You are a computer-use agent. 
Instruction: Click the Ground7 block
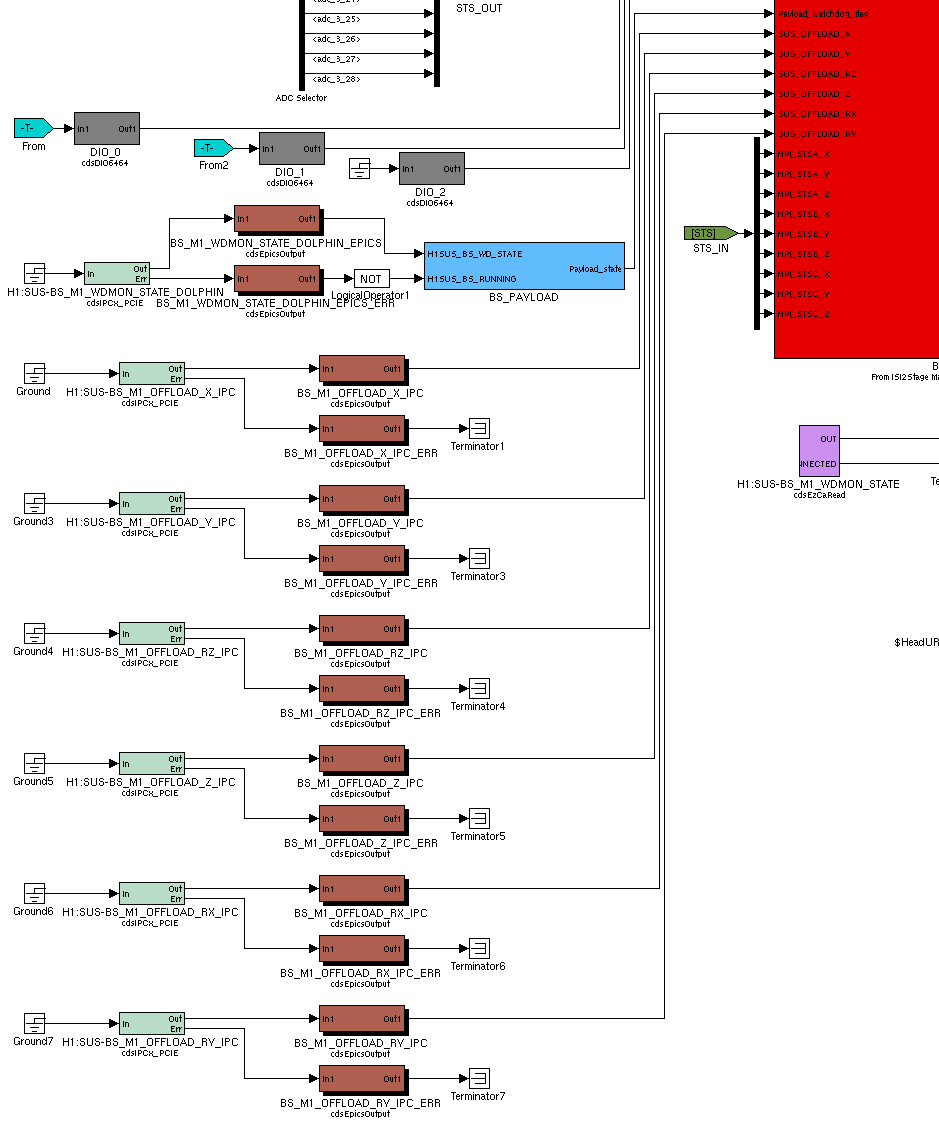click(34, 1024)
